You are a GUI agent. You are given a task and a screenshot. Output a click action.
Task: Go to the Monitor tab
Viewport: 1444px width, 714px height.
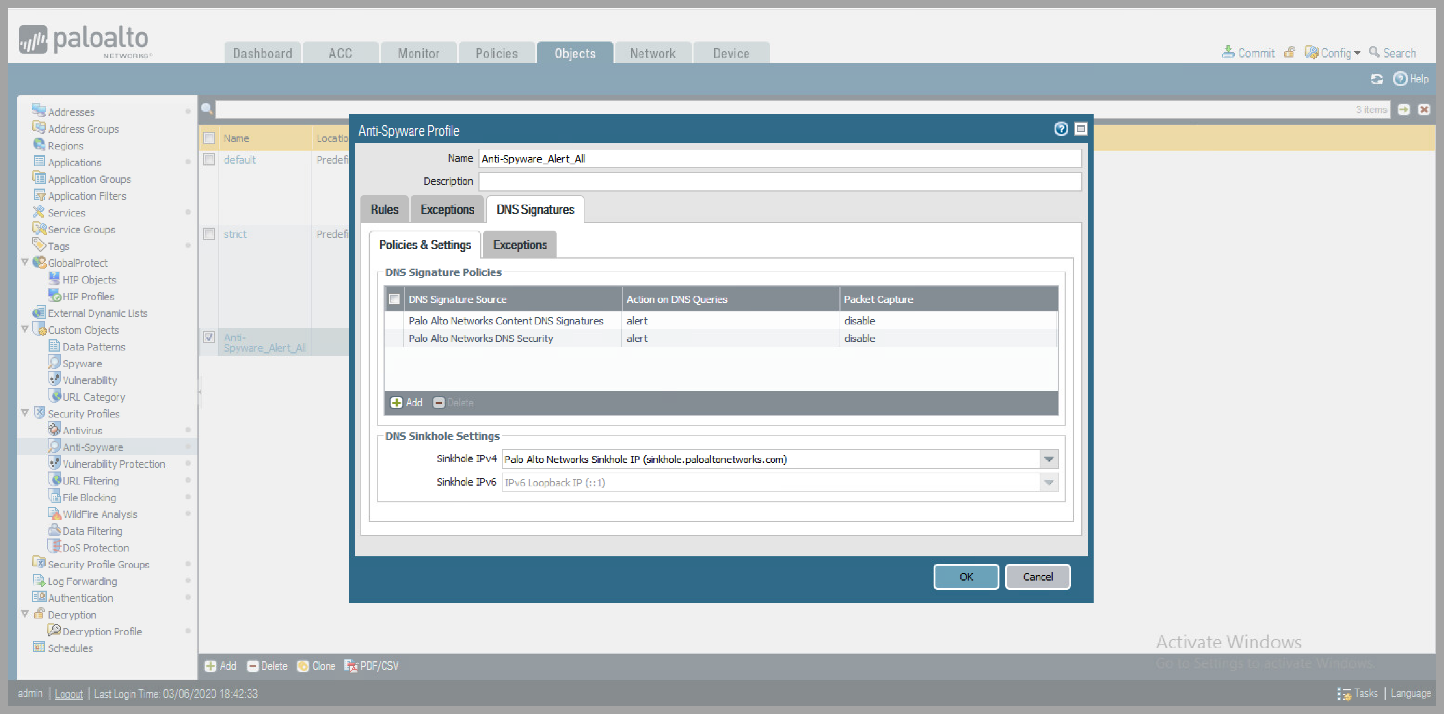(419, 53)
